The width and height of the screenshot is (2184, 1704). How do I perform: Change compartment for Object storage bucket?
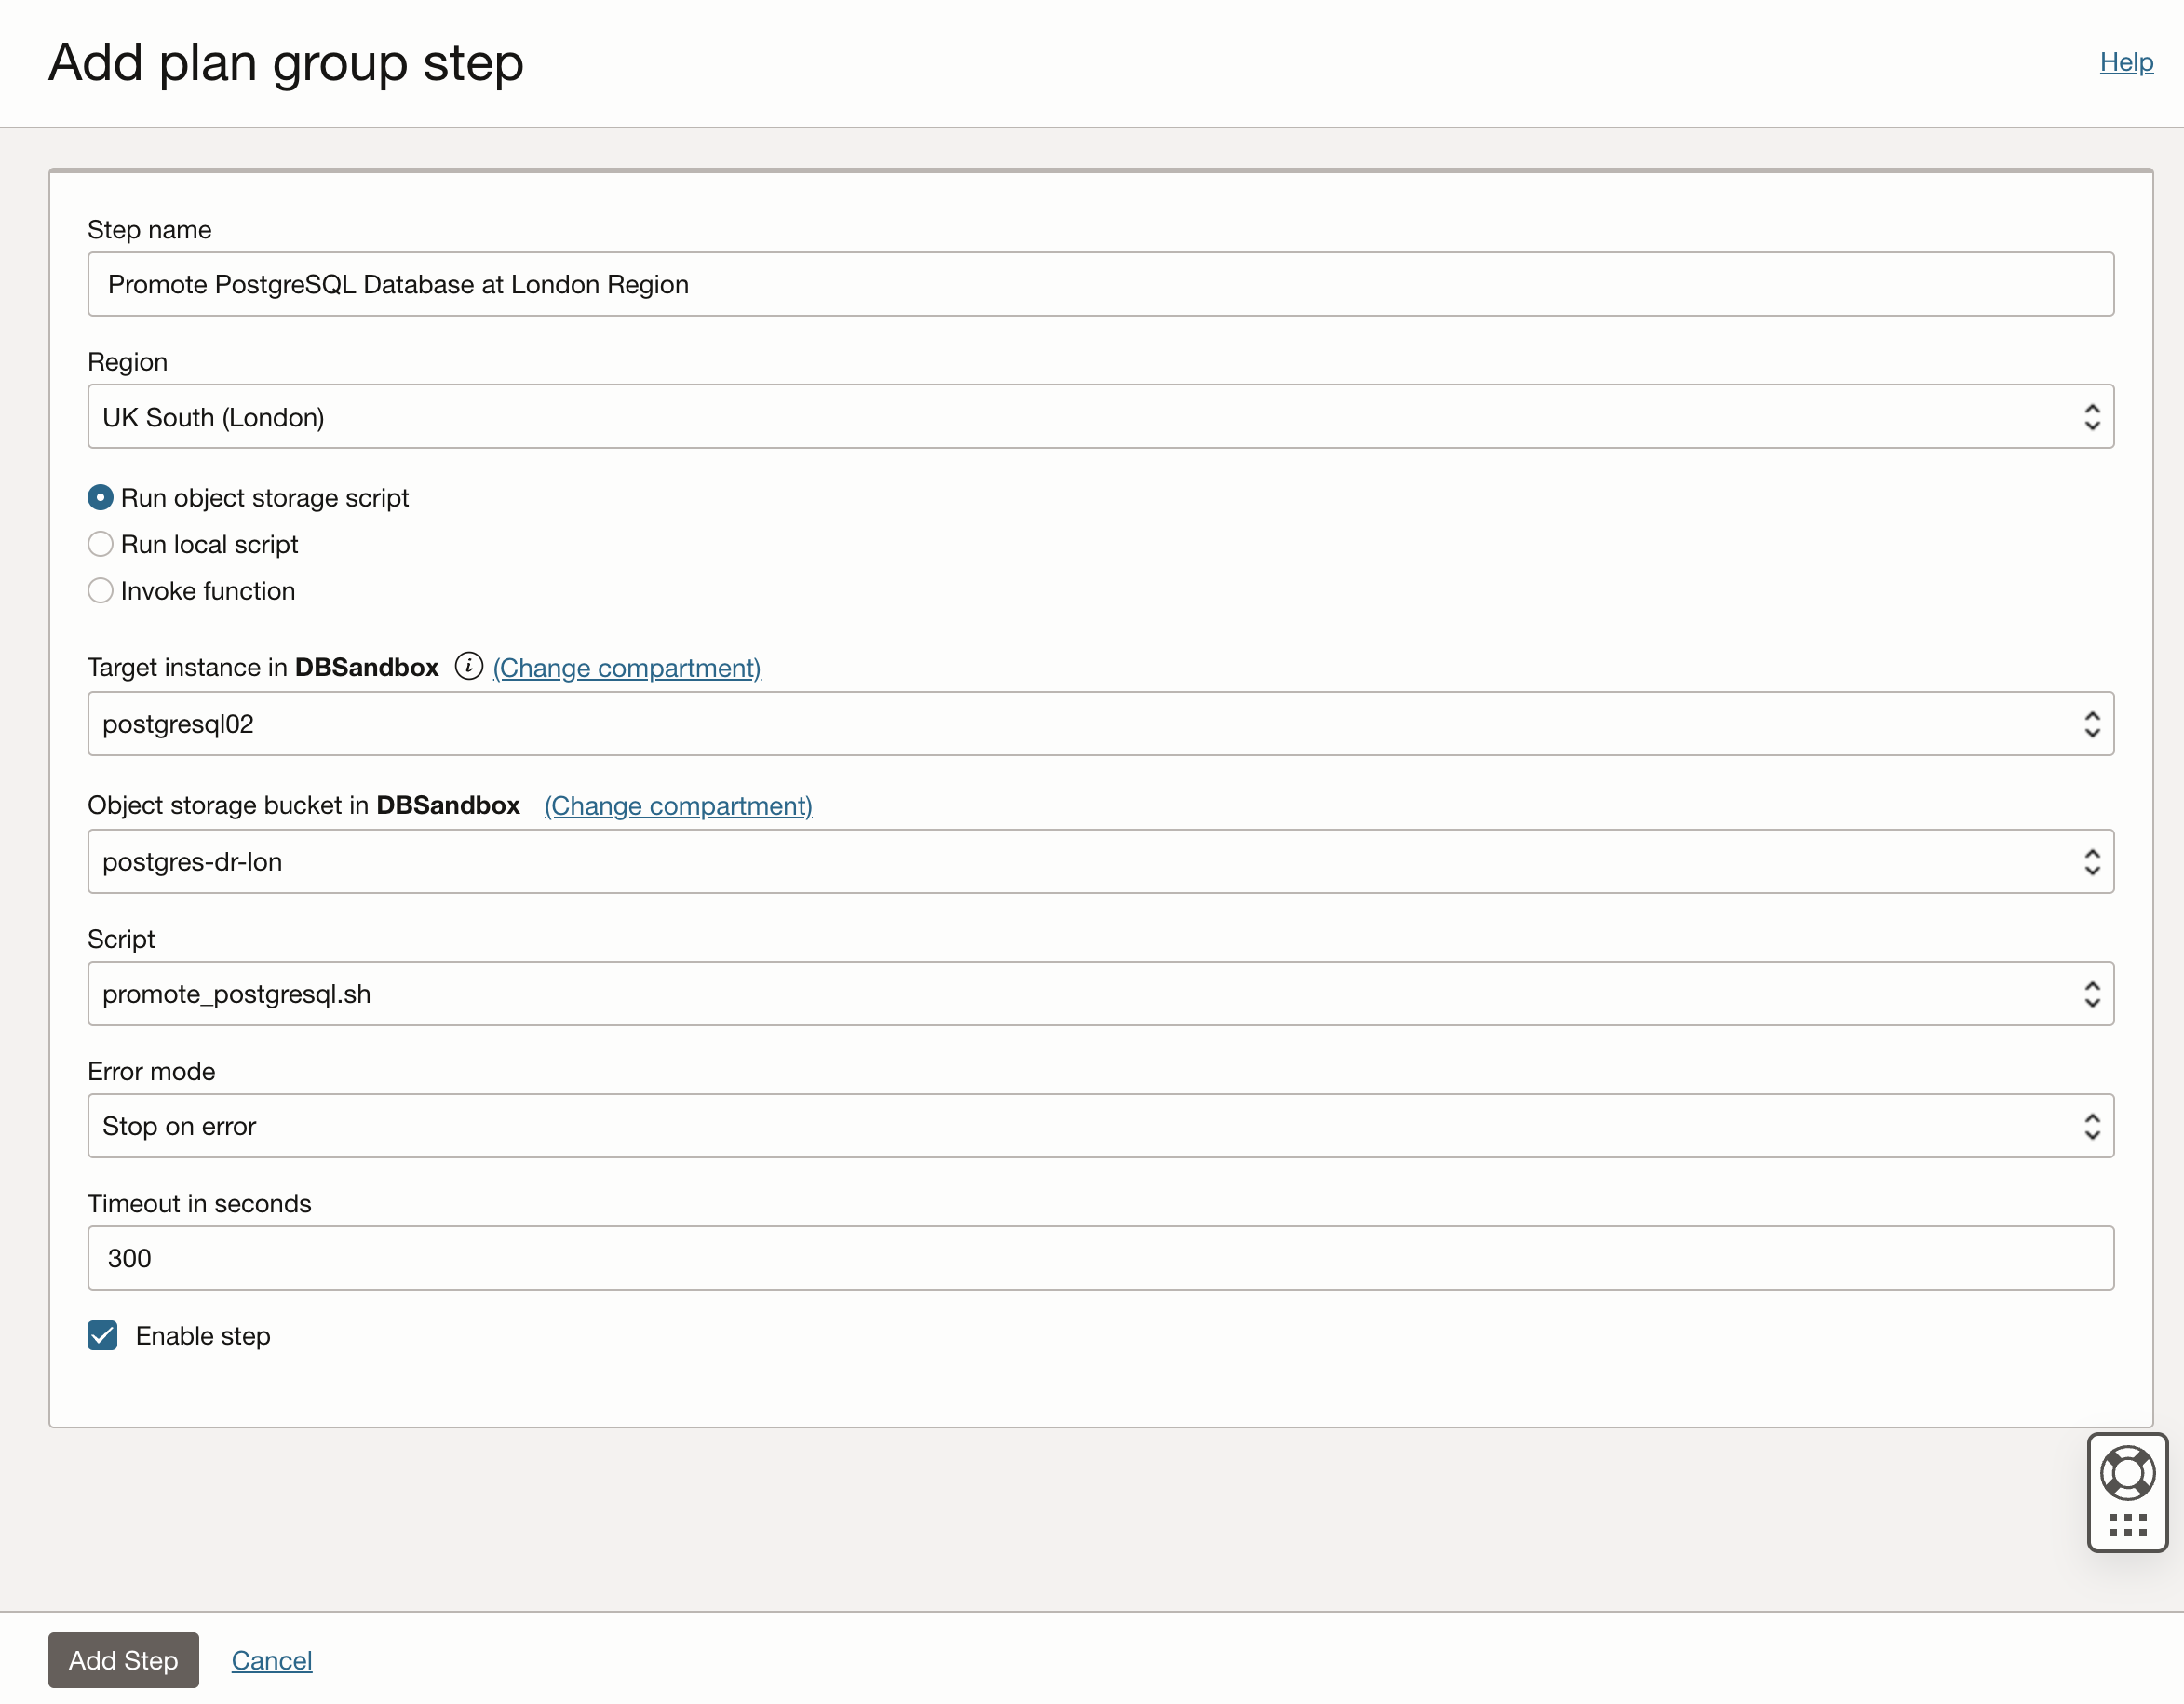pos(678,806)
